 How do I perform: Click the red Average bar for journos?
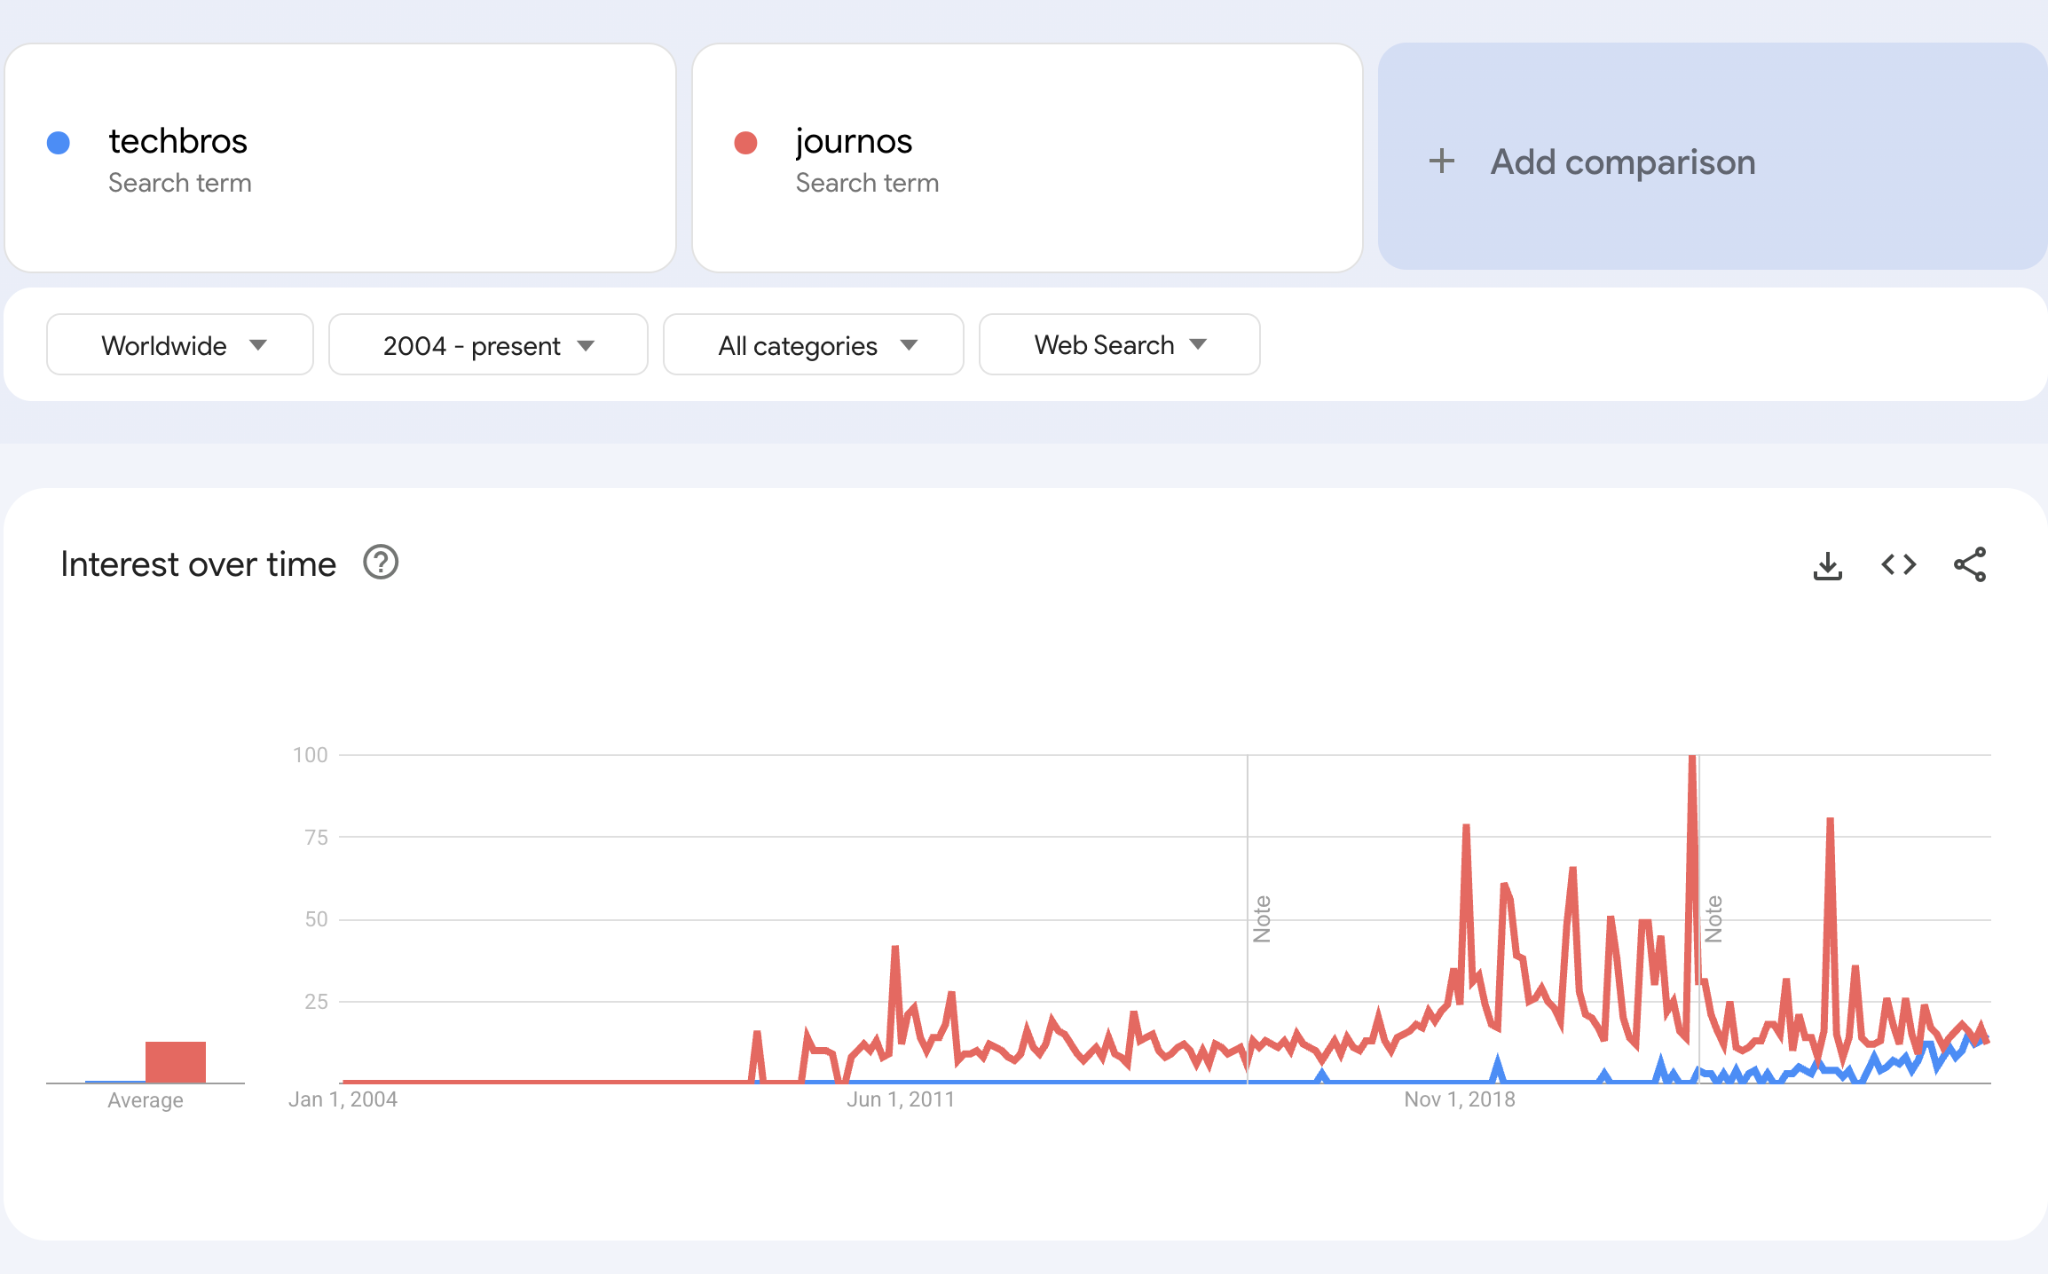(x=175, y=1062)
